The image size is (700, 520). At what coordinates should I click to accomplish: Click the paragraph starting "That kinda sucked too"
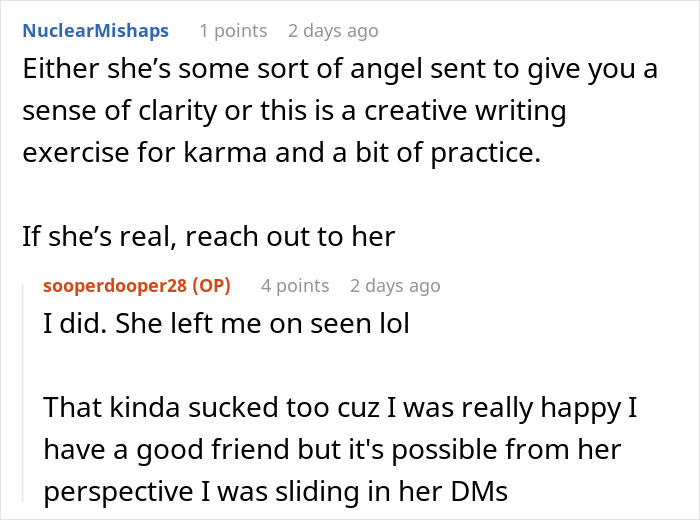pos(340,449)
